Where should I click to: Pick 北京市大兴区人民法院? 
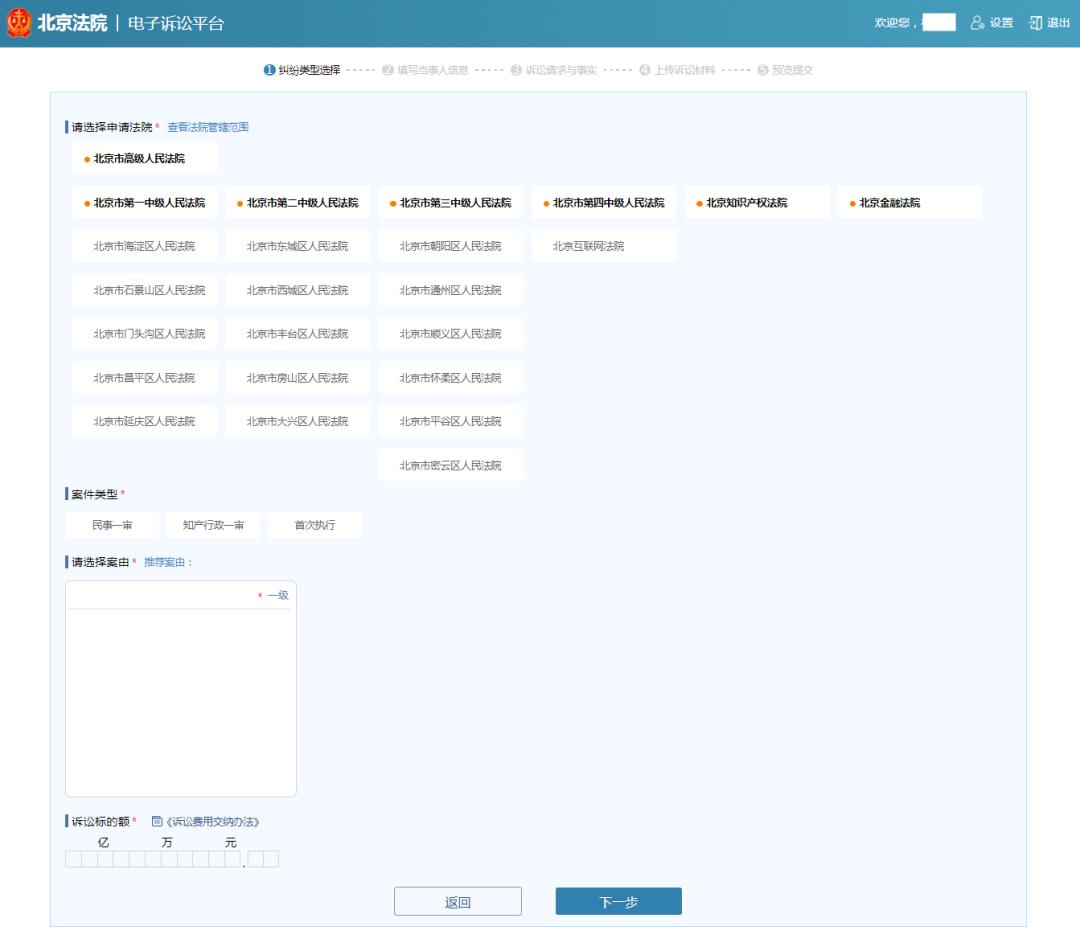pyautogui.click(x=298, y=421)
